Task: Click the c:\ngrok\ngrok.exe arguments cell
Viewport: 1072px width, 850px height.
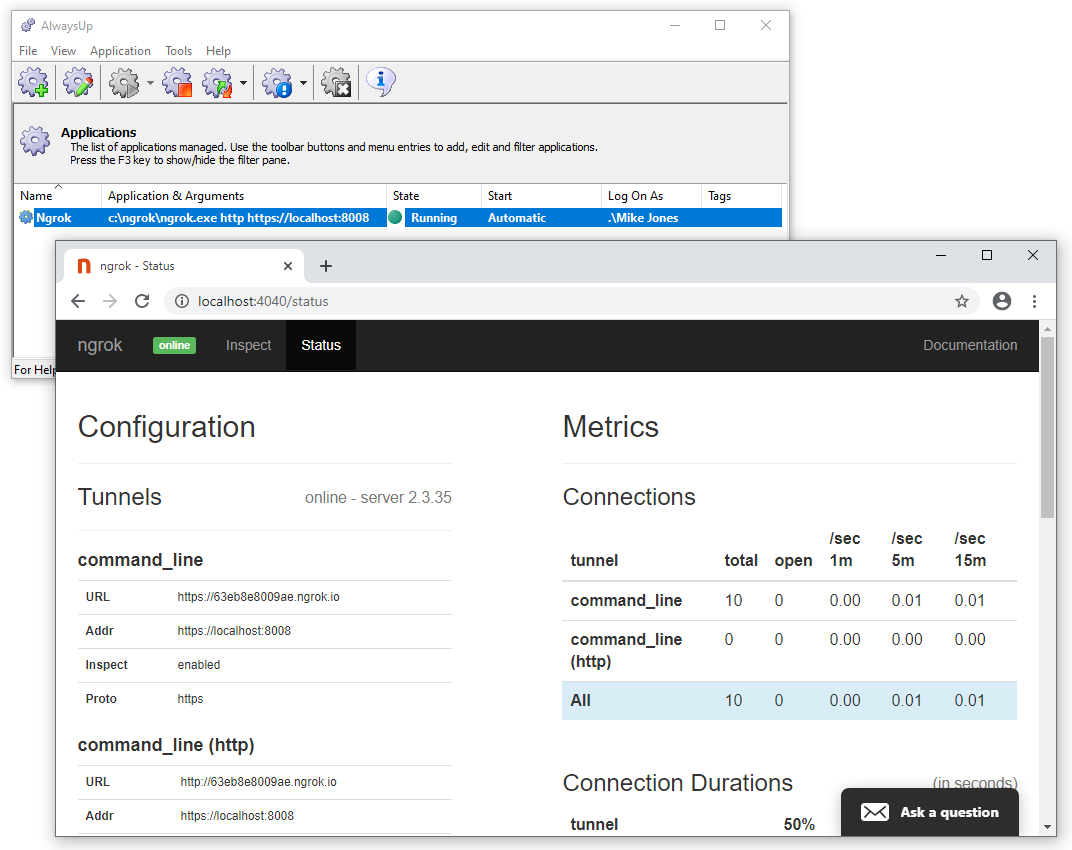Action: (x=239, y=217)
